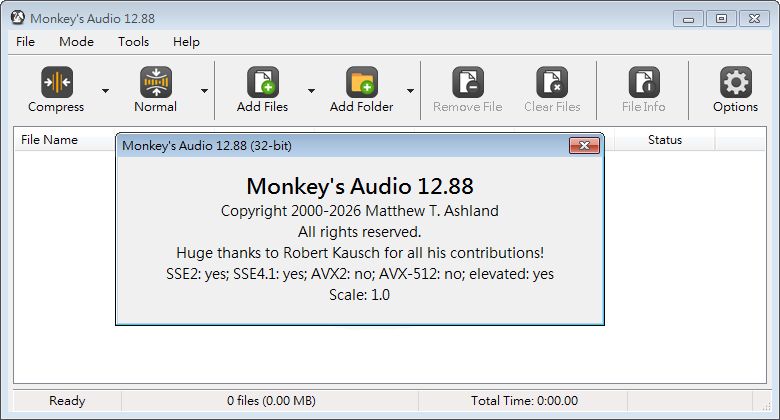
Task: Click the 'Huge thanks to Robert Kausch' line
Action: point(360,253)
